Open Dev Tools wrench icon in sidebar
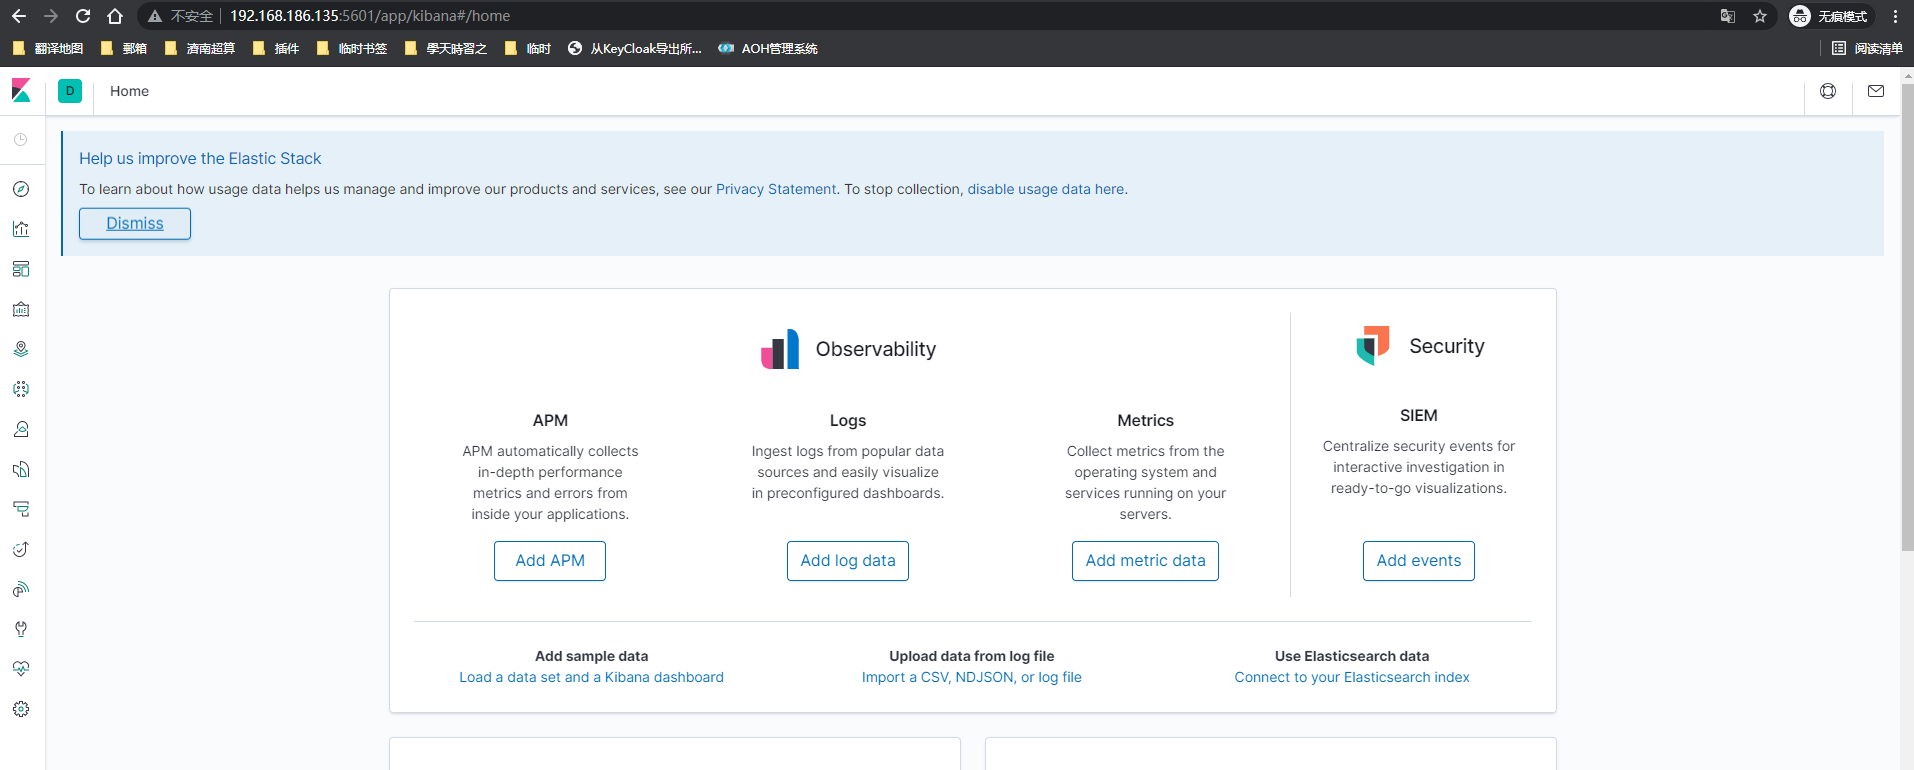 (21, 629)
